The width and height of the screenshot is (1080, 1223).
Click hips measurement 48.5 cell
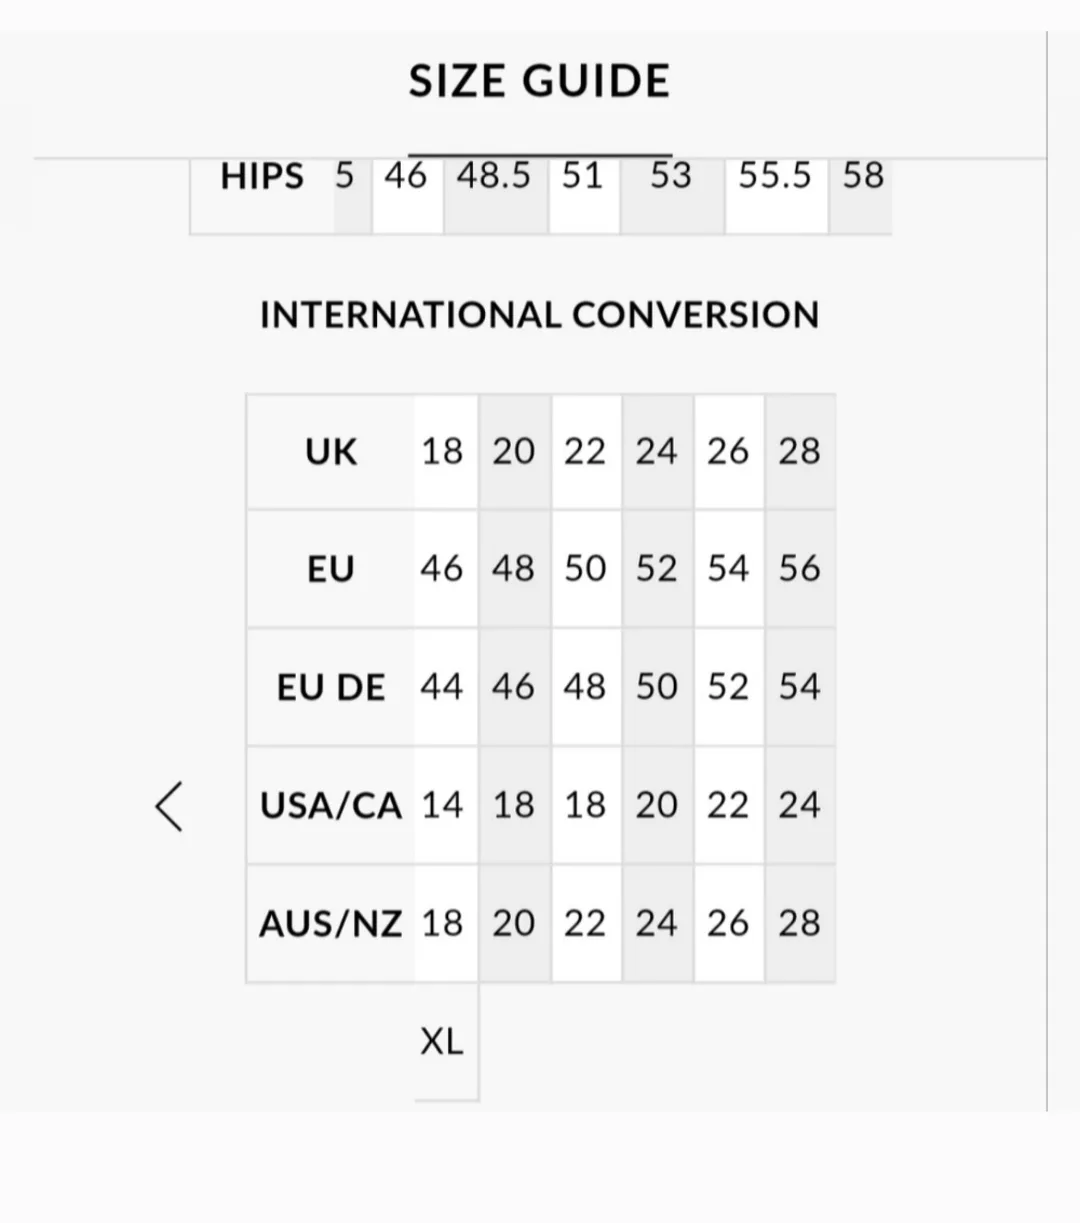[x=494, y=177]
